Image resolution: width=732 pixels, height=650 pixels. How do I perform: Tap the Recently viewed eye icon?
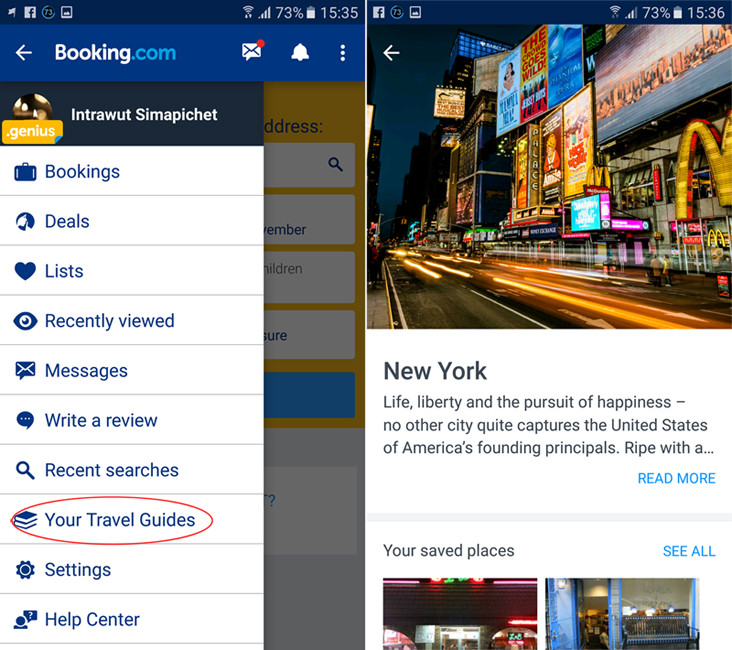pyautogui.click(x=25, y=321)
